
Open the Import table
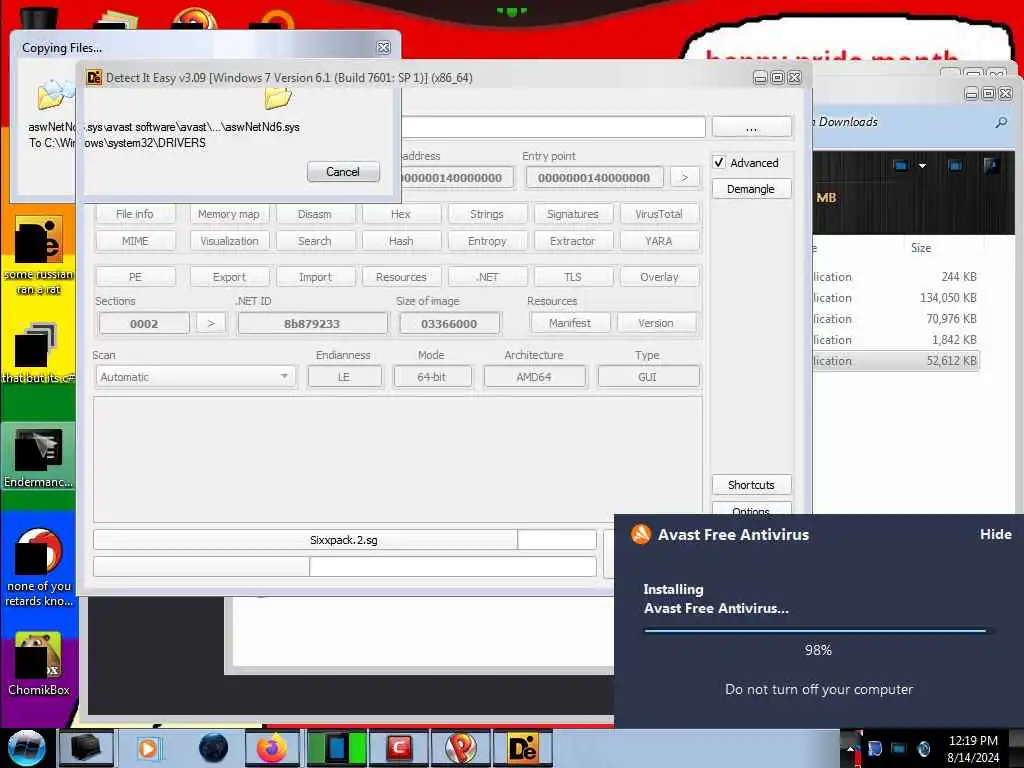315,277
